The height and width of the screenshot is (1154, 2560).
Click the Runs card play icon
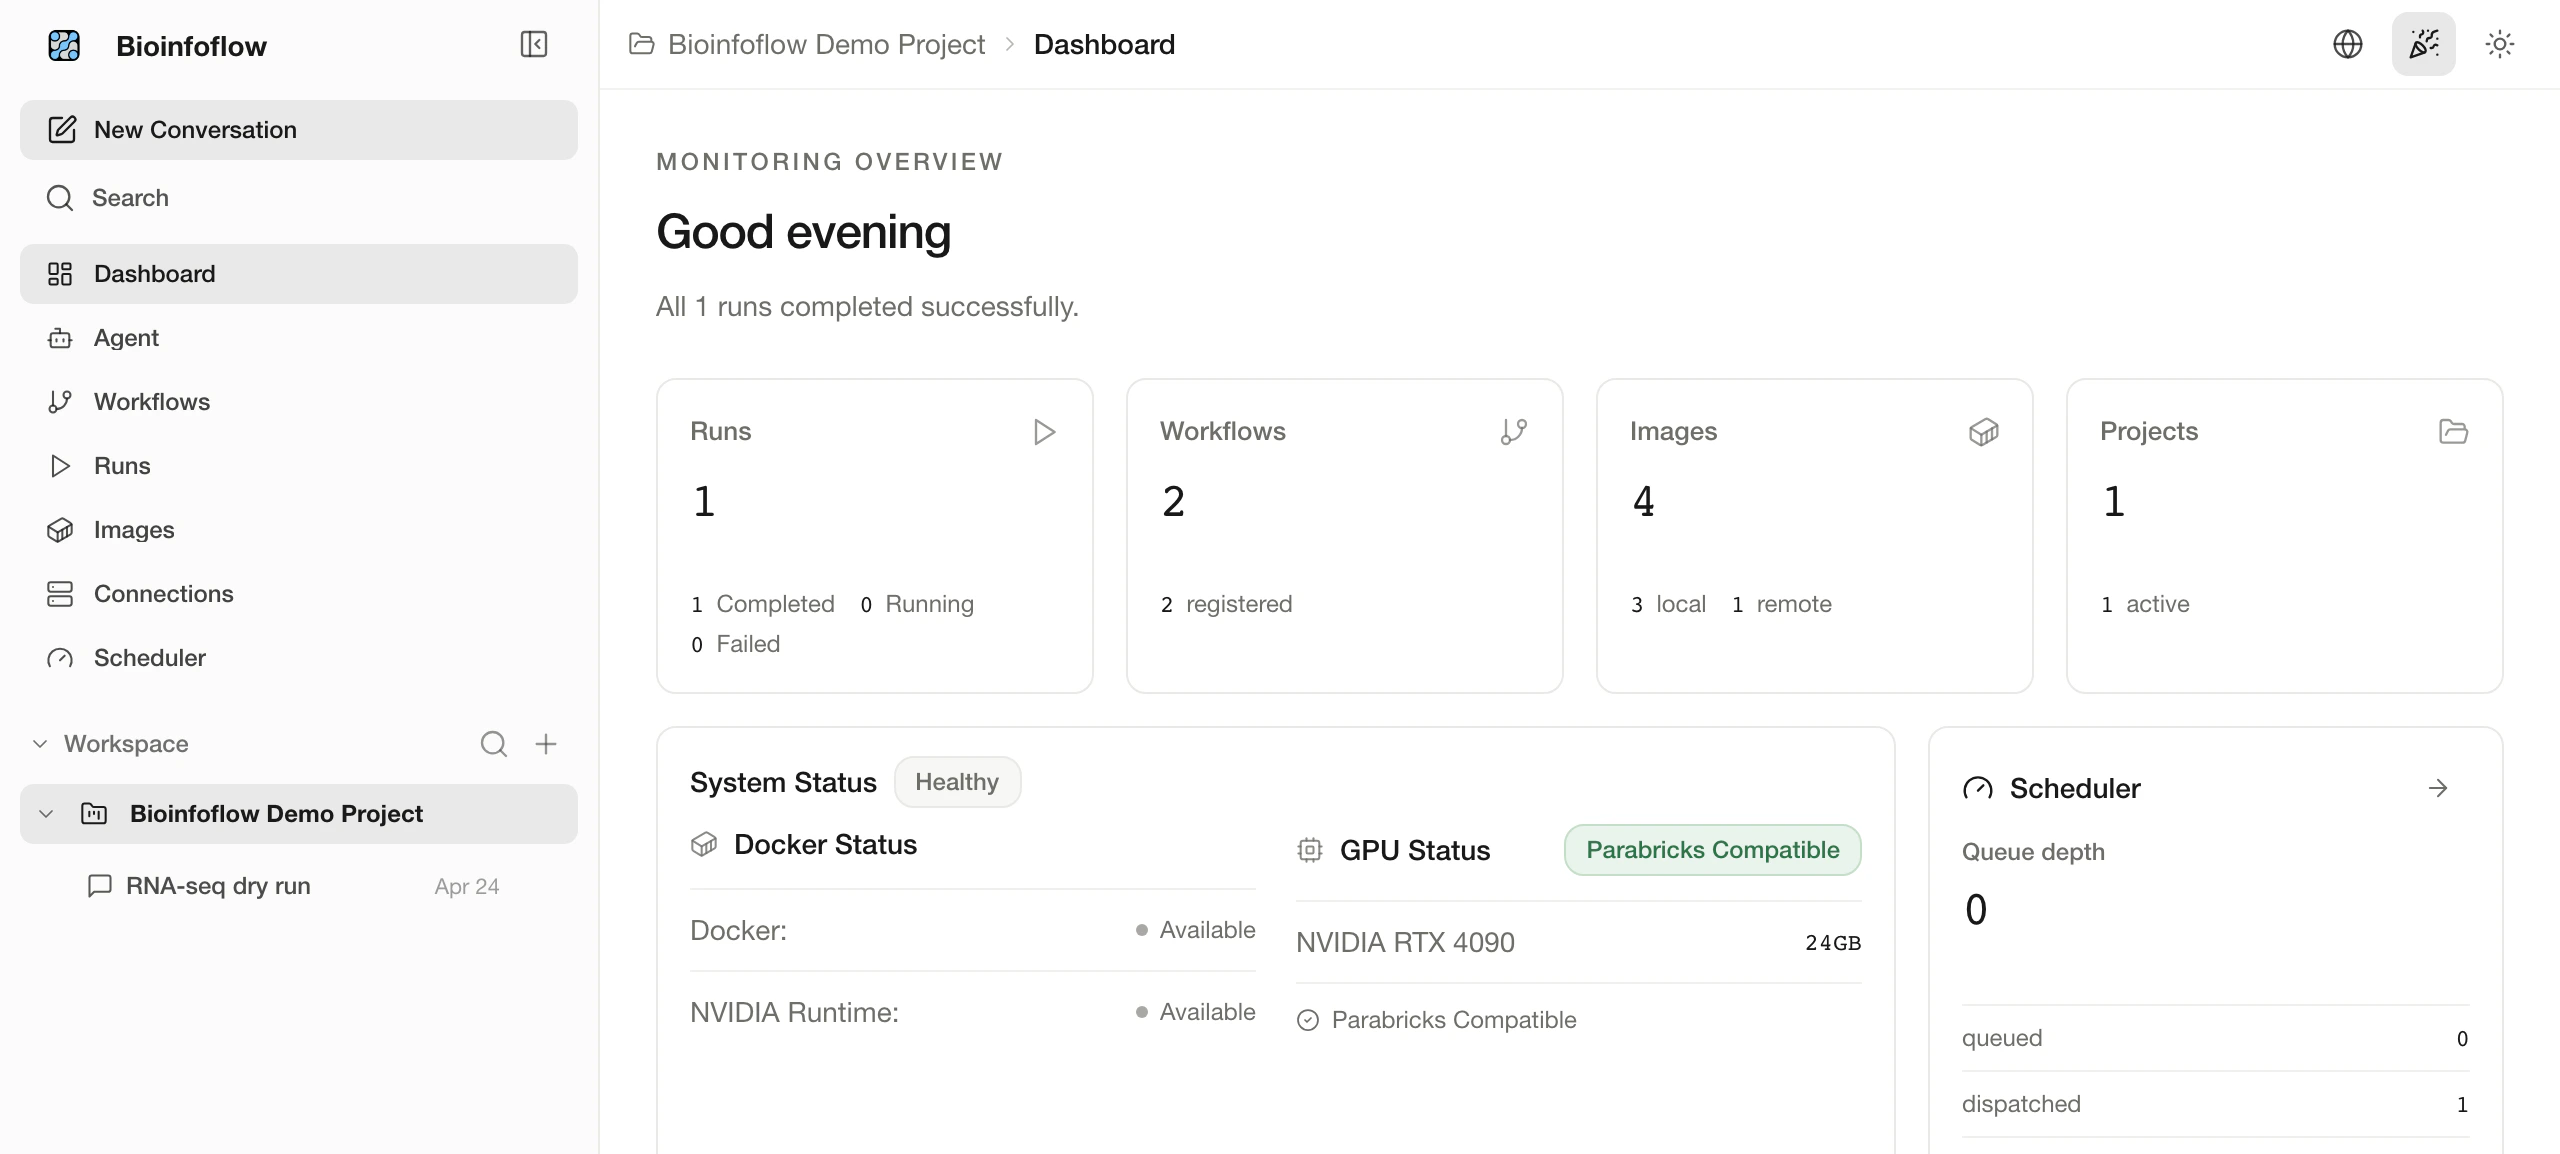[1044, 432]
